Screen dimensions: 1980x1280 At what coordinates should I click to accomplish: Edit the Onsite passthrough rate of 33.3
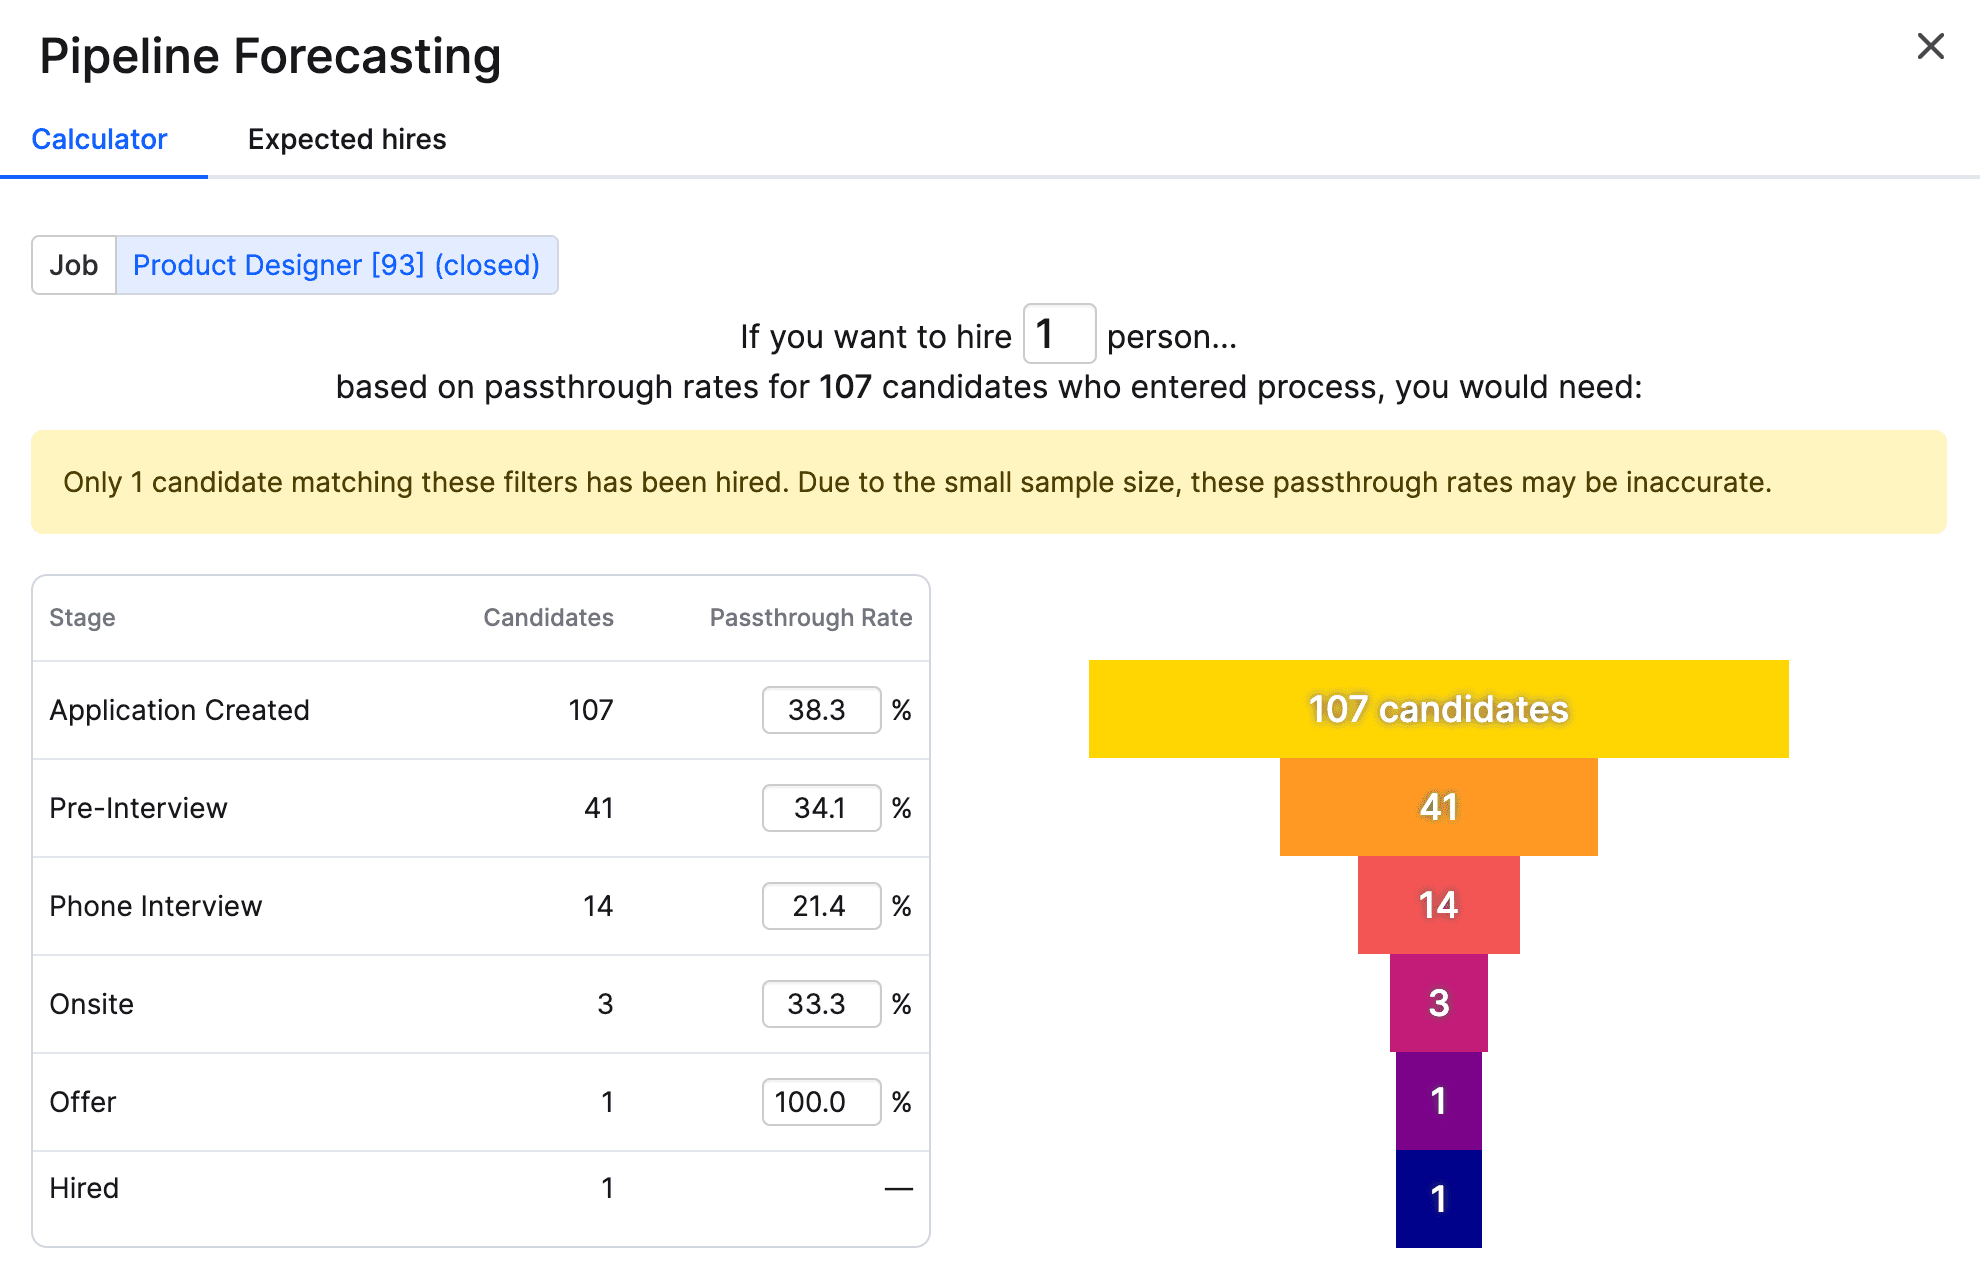tap(821, 1004)
